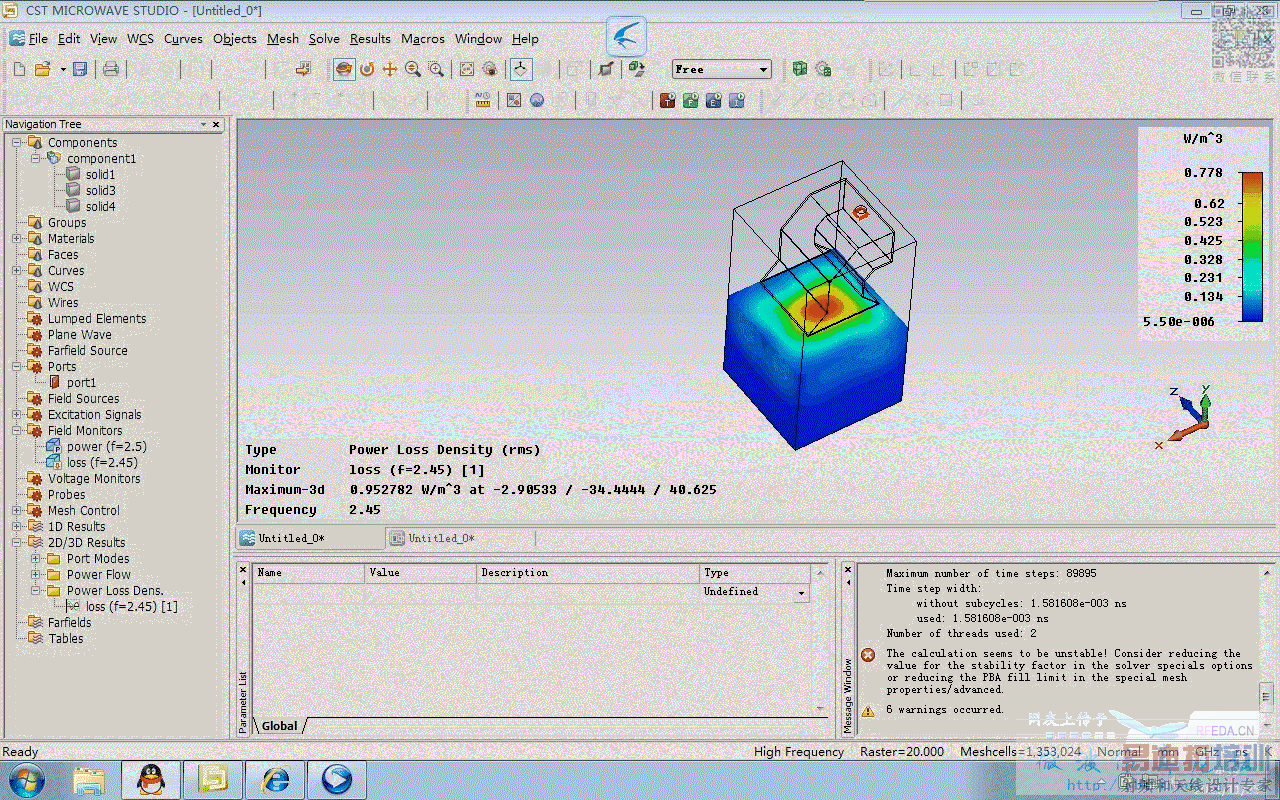Start the Frequency domain solver (F icon)

pyautogui.click(x=691, y=100)
